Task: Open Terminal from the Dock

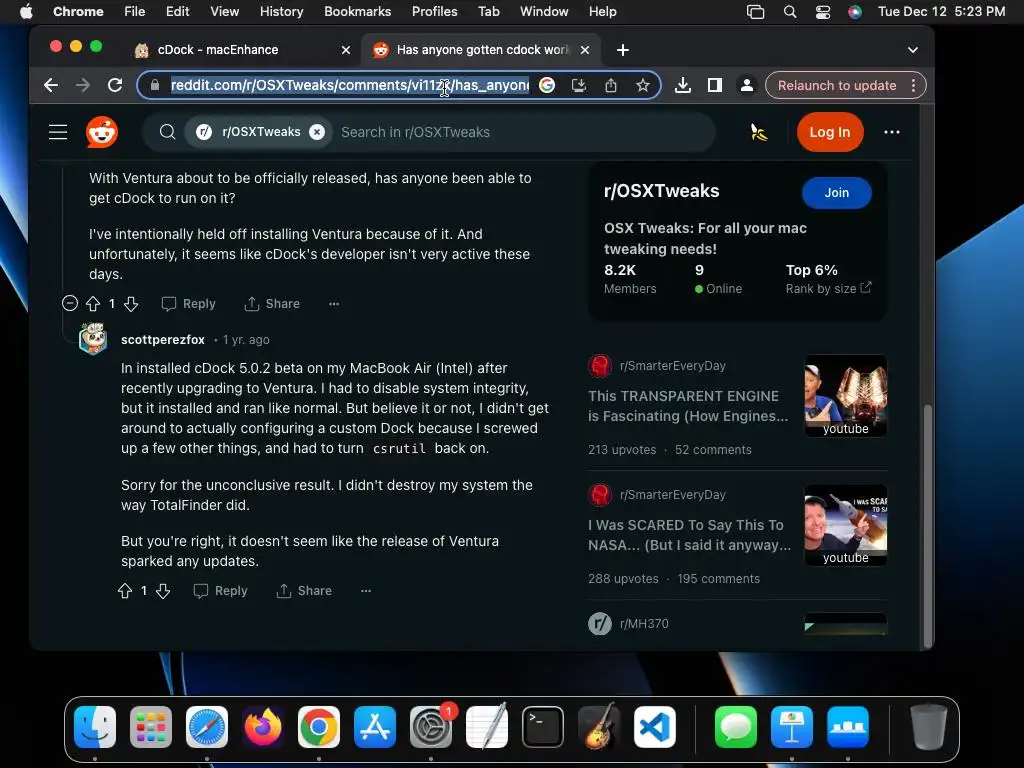Action: coord(543,727)
